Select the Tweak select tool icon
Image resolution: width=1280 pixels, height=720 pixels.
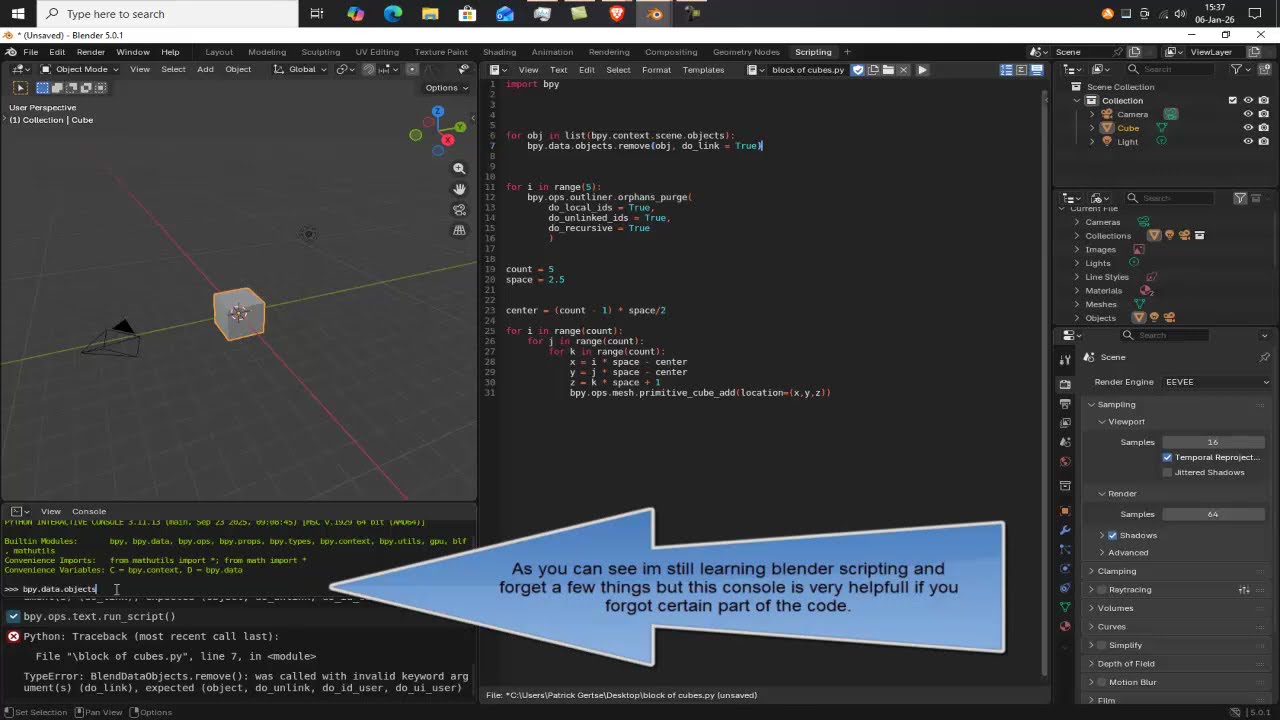tap(20, 88)
